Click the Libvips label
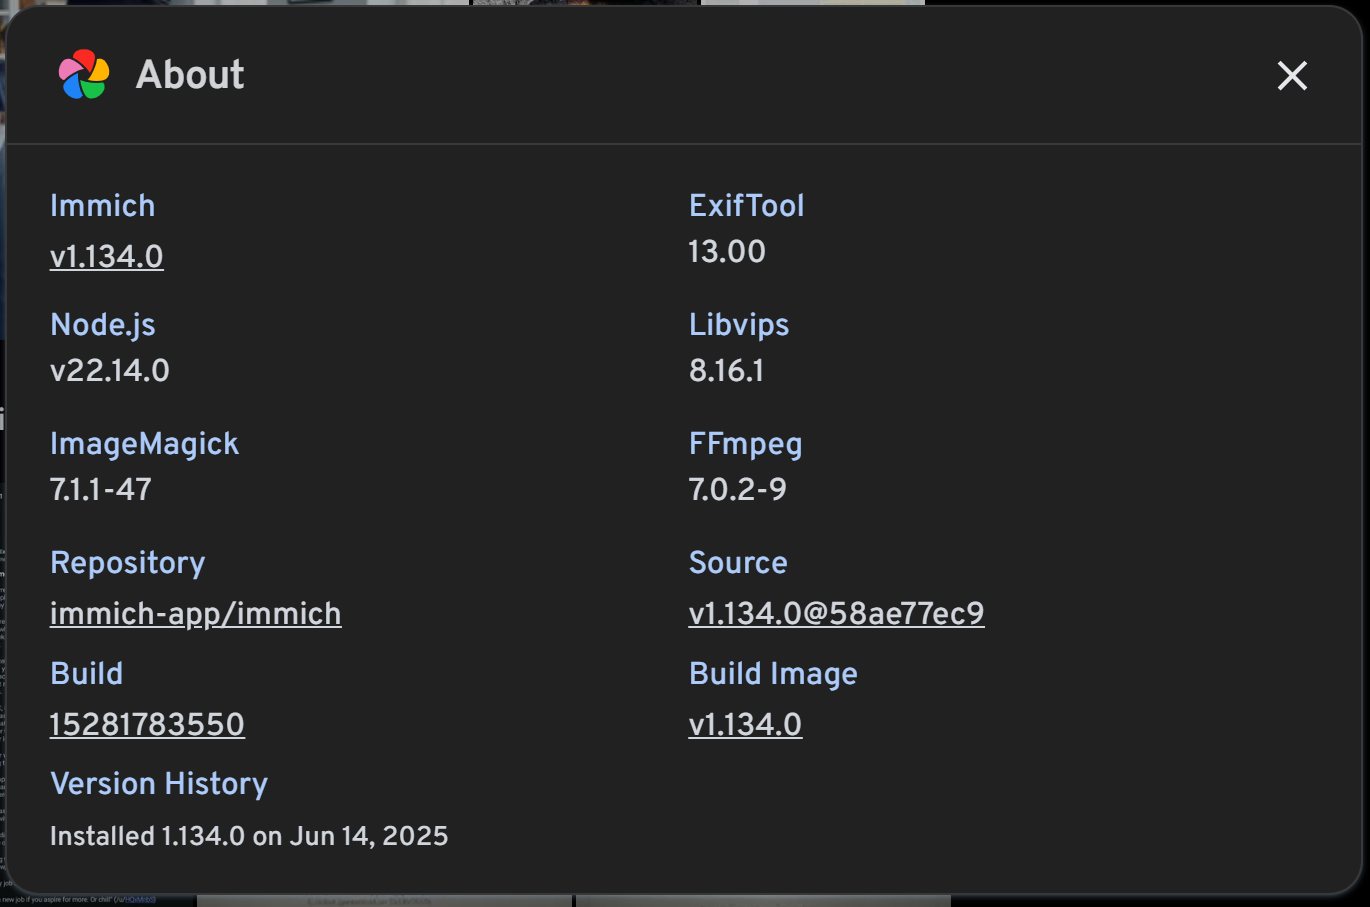Image resolution: width=1370 pixels, height=907 pixels. pyautogui.click(x=739, y=325)
